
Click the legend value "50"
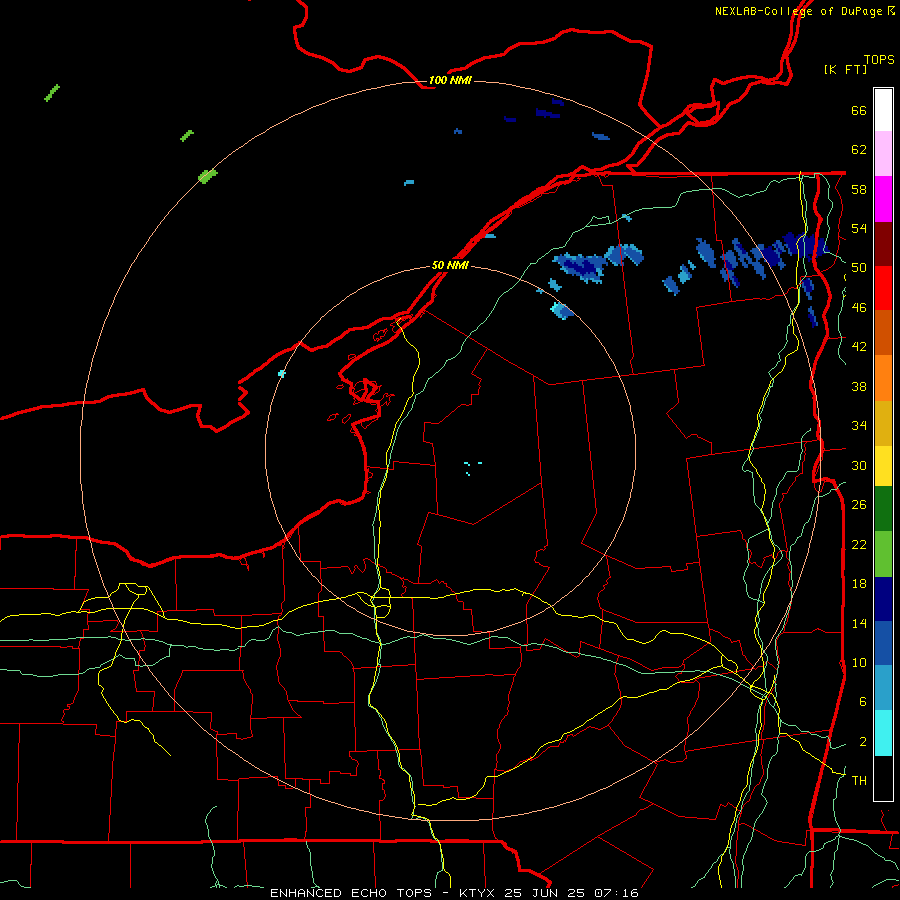(859, 268)
